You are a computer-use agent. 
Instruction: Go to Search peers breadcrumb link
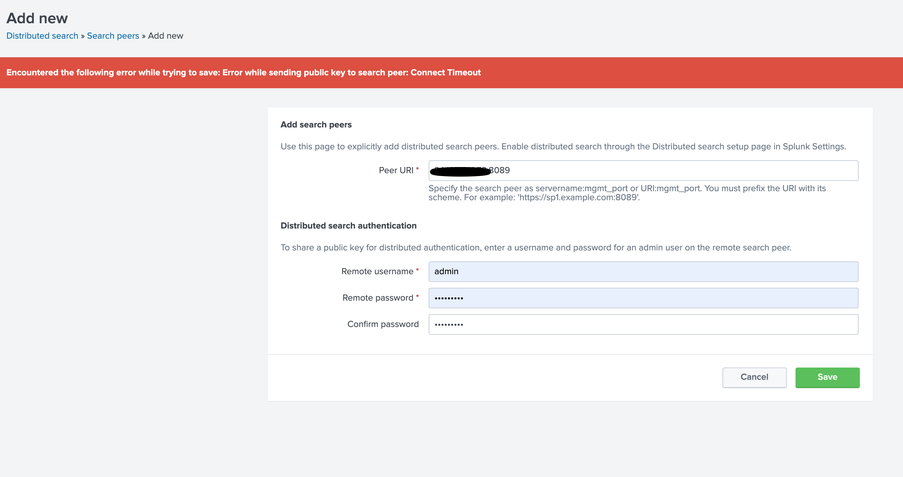click(113, 36)
